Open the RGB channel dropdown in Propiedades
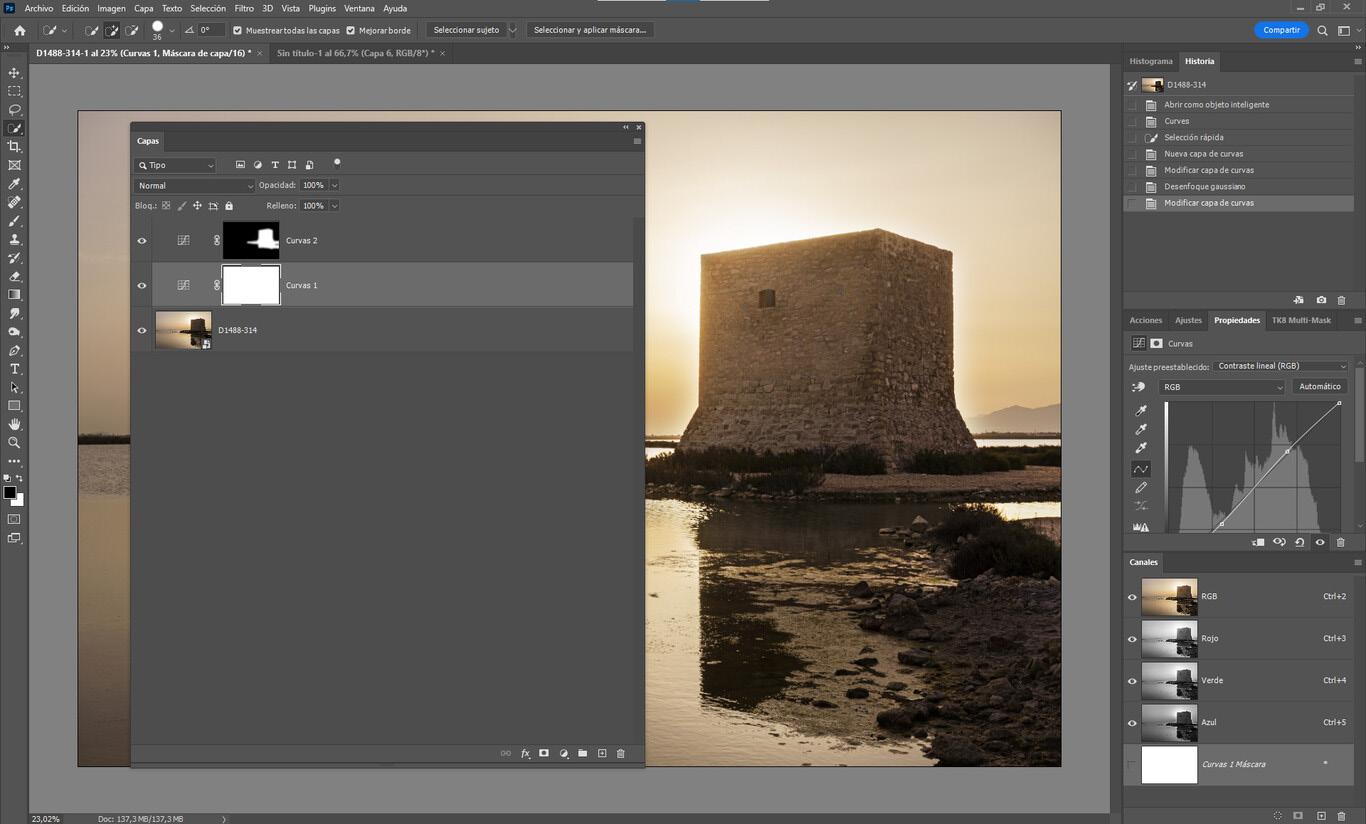 [1221, 387]
